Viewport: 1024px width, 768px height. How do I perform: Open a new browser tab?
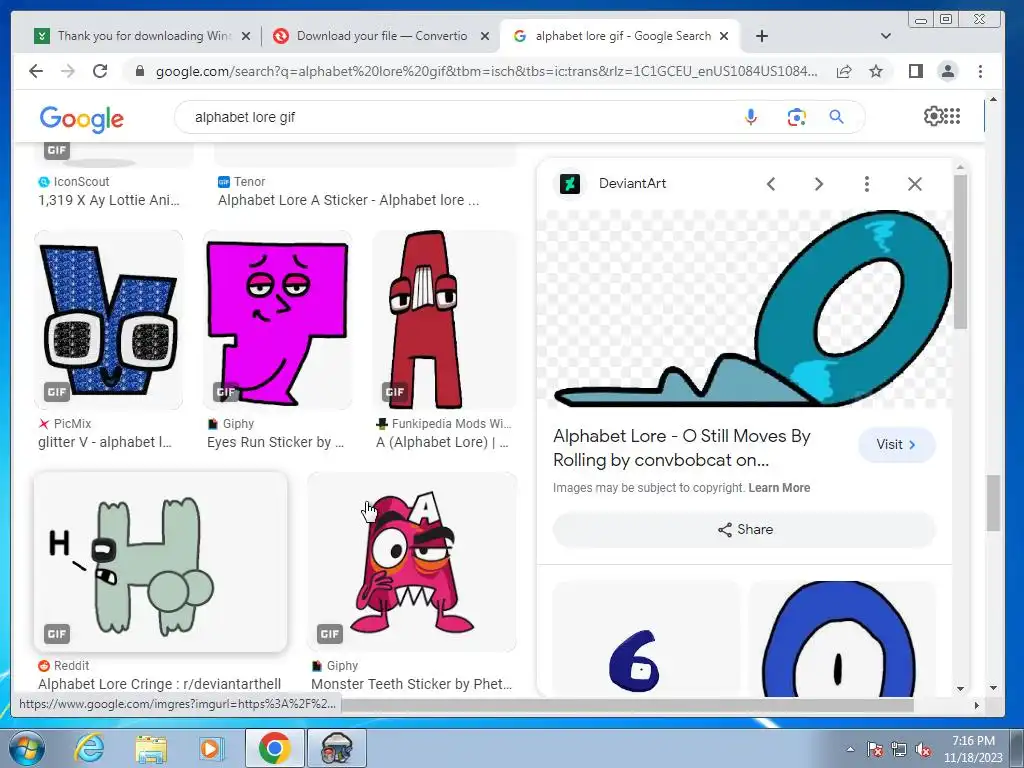tap(762, 36)
